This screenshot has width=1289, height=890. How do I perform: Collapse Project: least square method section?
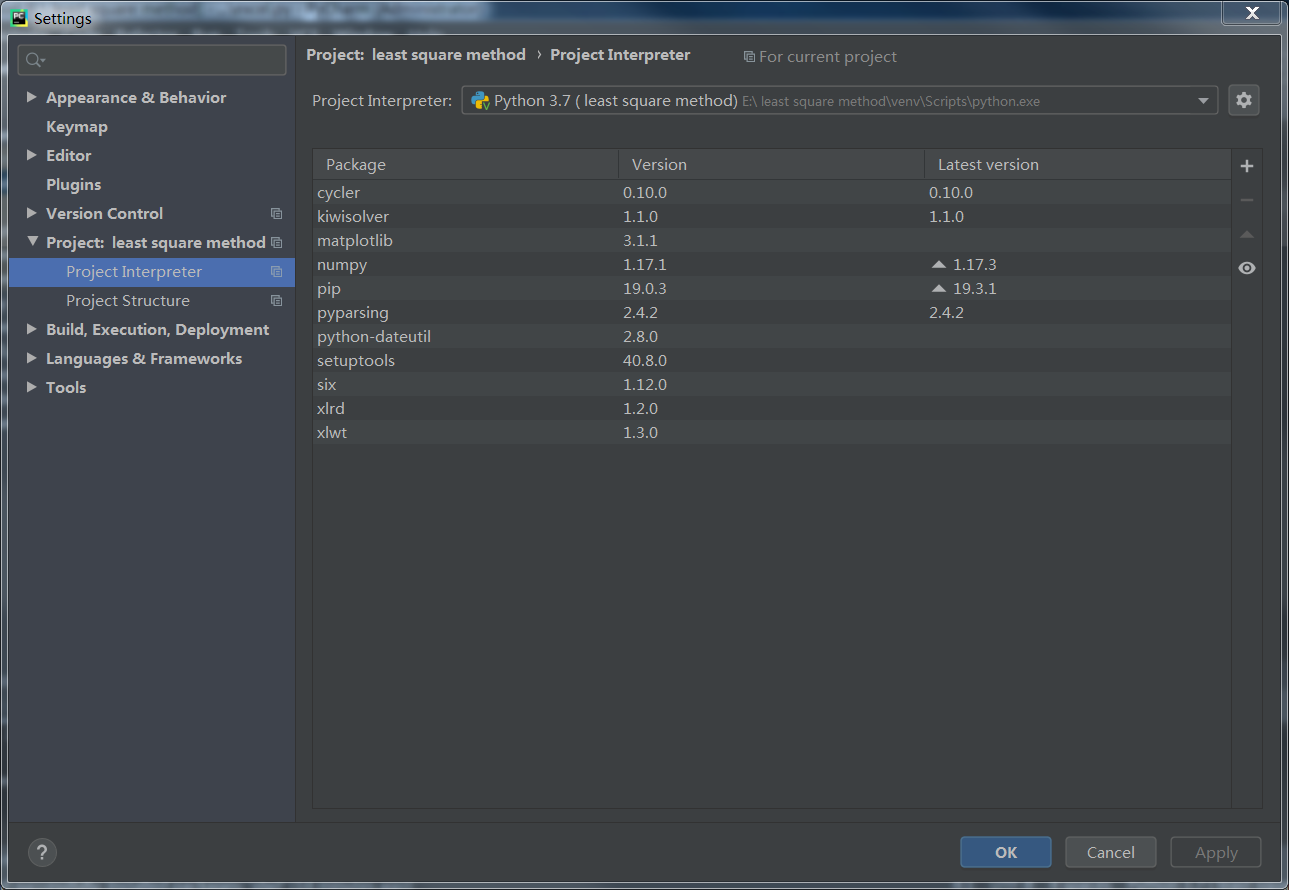coord(32,242)
